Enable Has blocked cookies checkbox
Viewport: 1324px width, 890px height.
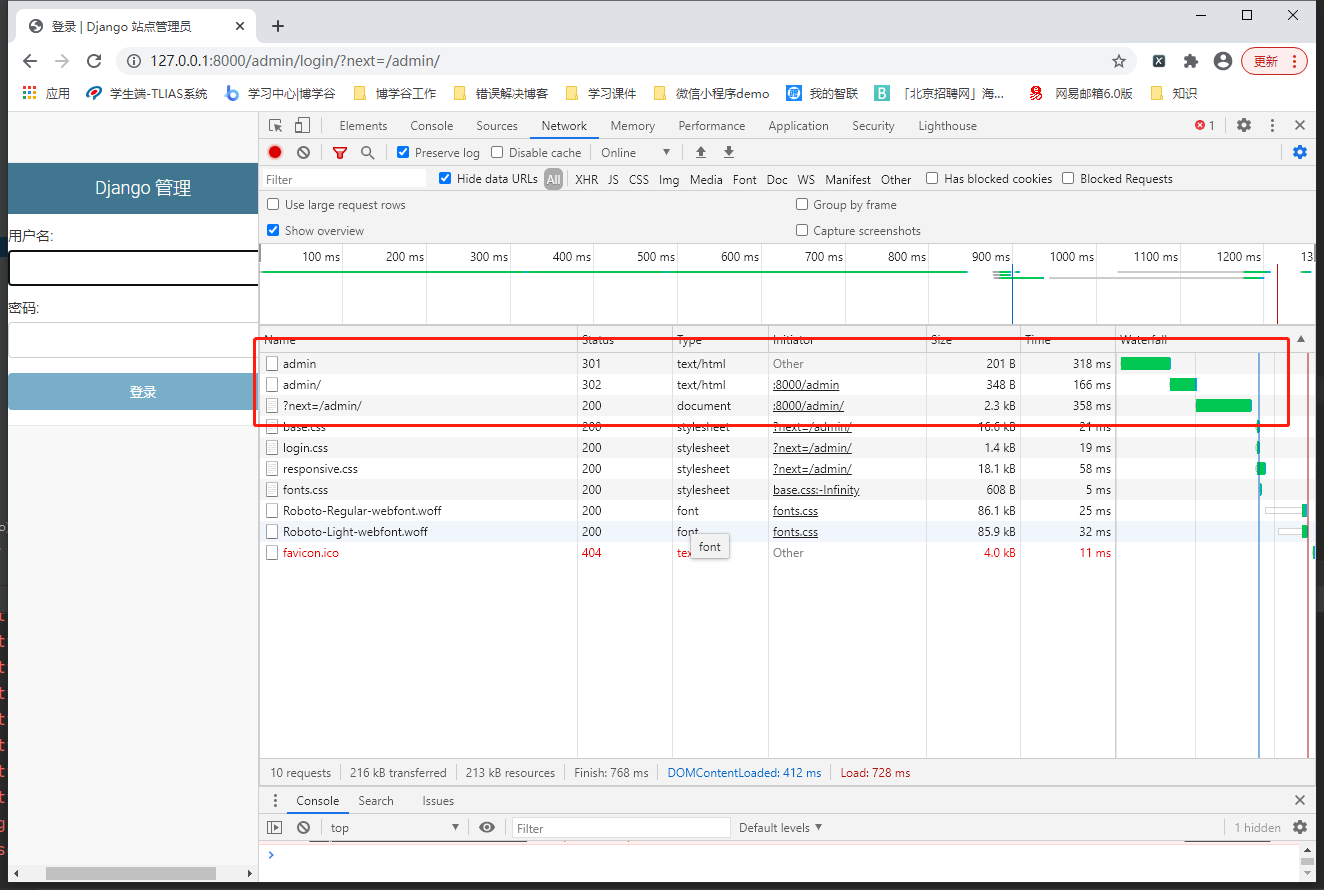point(932,178)
